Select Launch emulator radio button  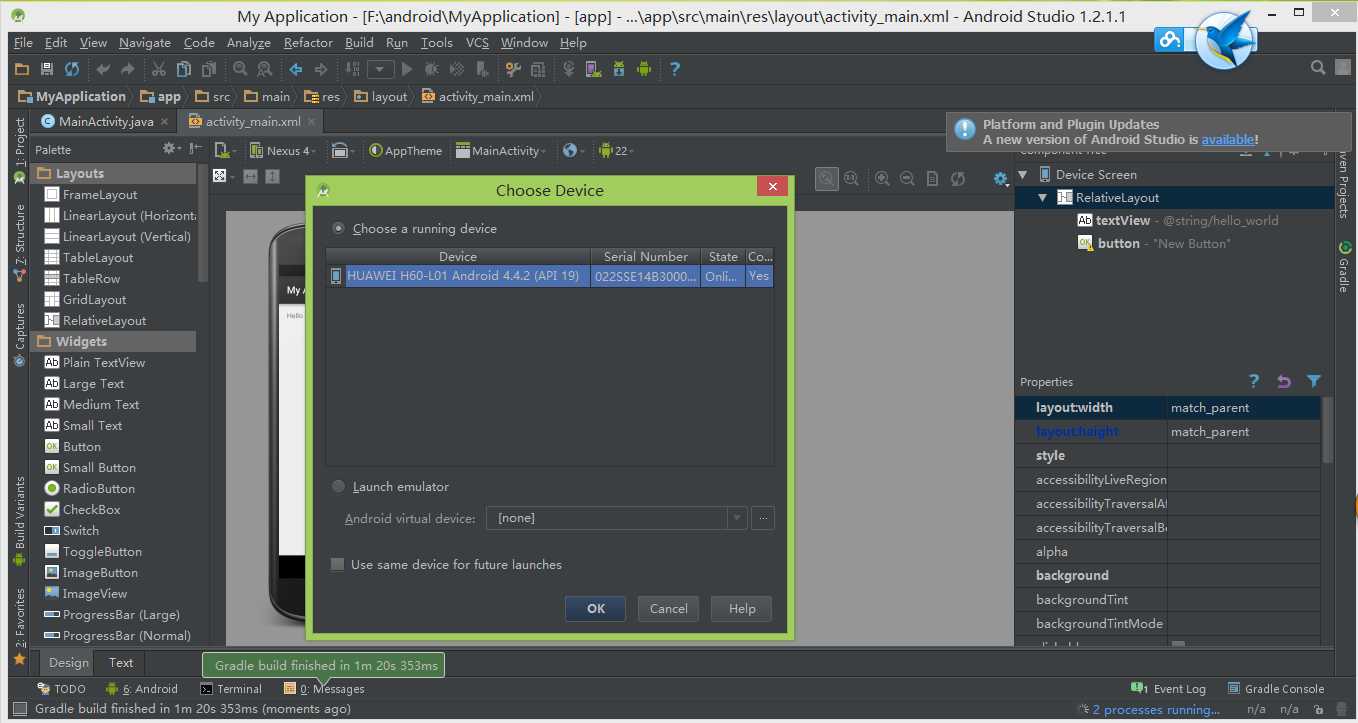pos(339,486)
